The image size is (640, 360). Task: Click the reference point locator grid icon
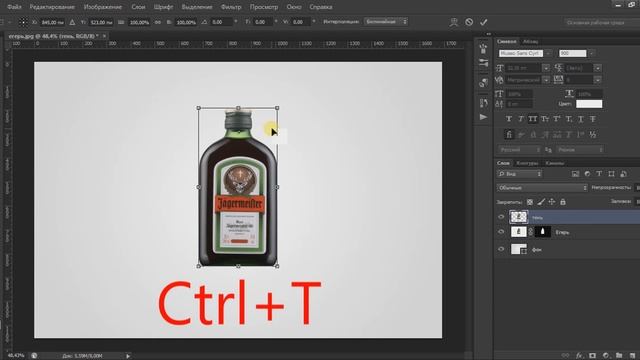23,22
